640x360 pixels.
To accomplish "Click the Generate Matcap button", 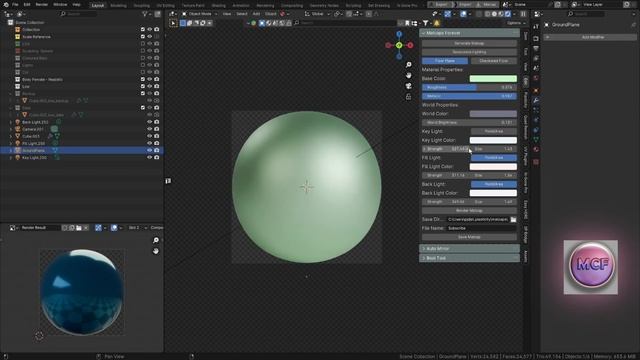I will click(x=469, y=43).
